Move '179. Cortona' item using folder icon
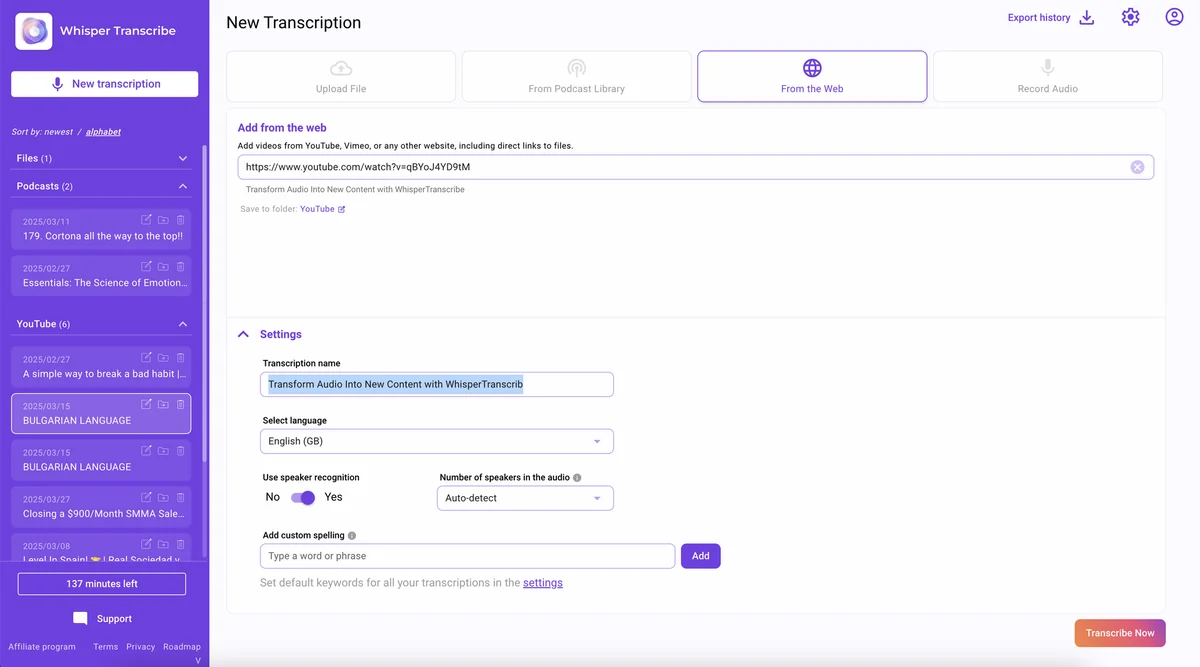Image resolution: width=1200 pixels, height=667 pixels. tap(163, 220)
